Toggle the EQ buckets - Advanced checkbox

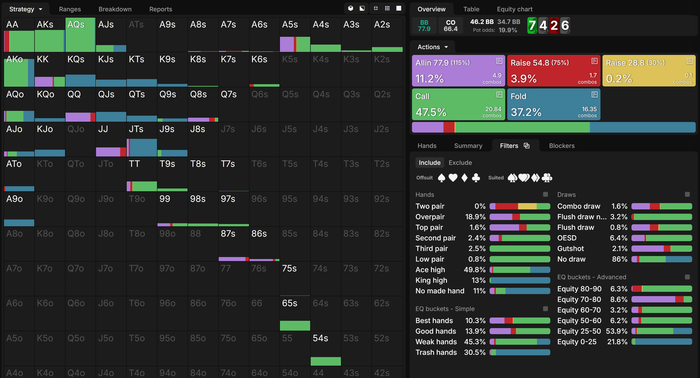click(687, 277)
